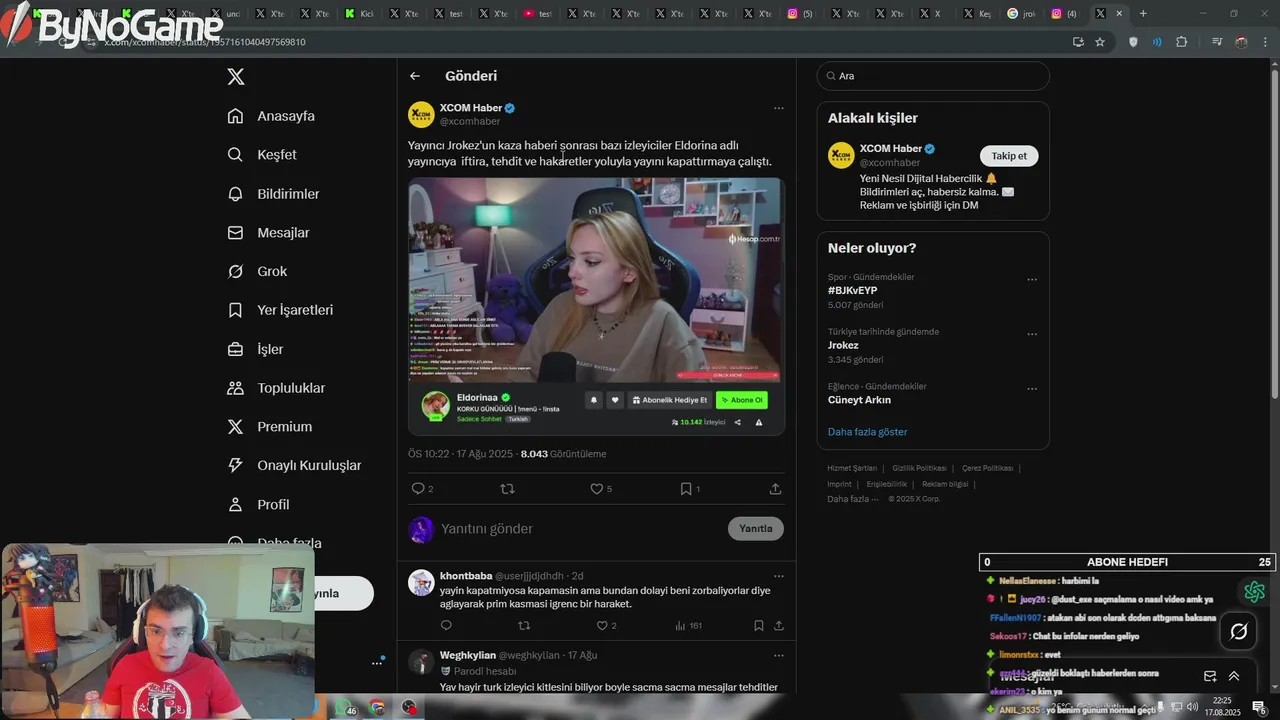Open Anasayfa home in the sidebar
Viewport: 1280px width, 720px height.
[x=271, y=116]
